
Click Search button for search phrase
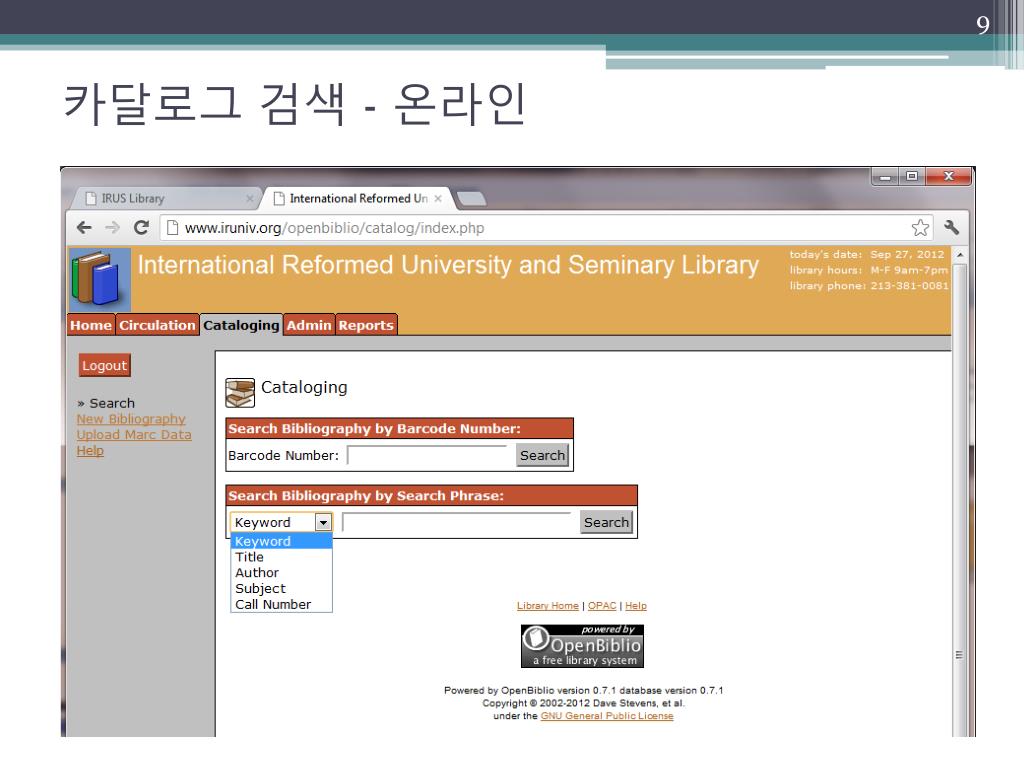point(607,522)
